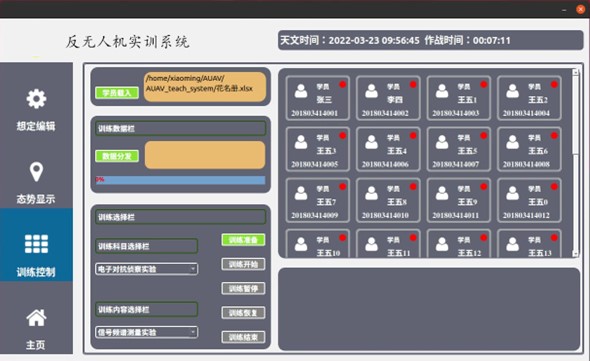The image size is (590, 361).
Task: Click the 训练控制 grid icon
Action: [36, 244]
